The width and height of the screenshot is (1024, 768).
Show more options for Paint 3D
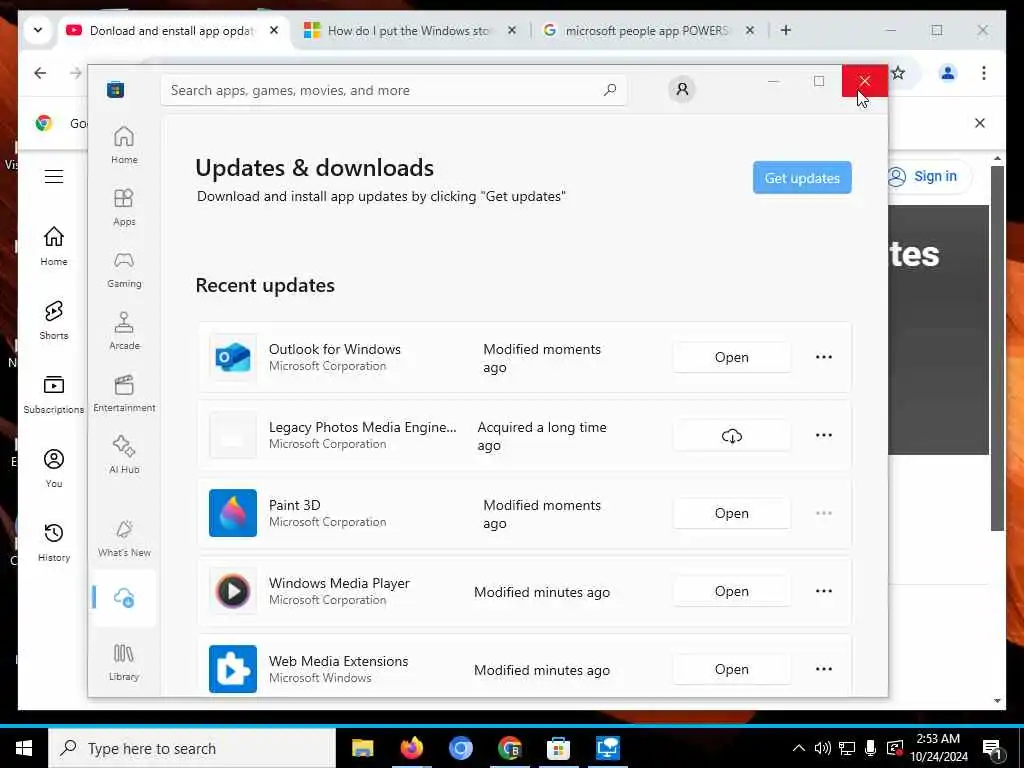pyautogui.click(x=824, y=513)
